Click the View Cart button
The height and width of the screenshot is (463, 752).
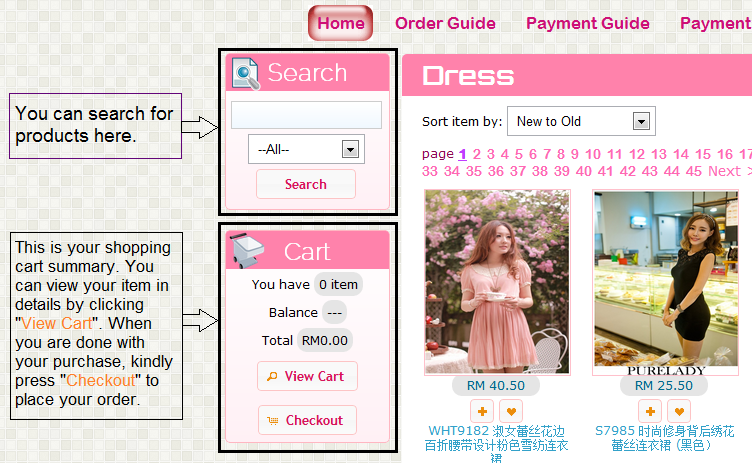click(307, 376)
